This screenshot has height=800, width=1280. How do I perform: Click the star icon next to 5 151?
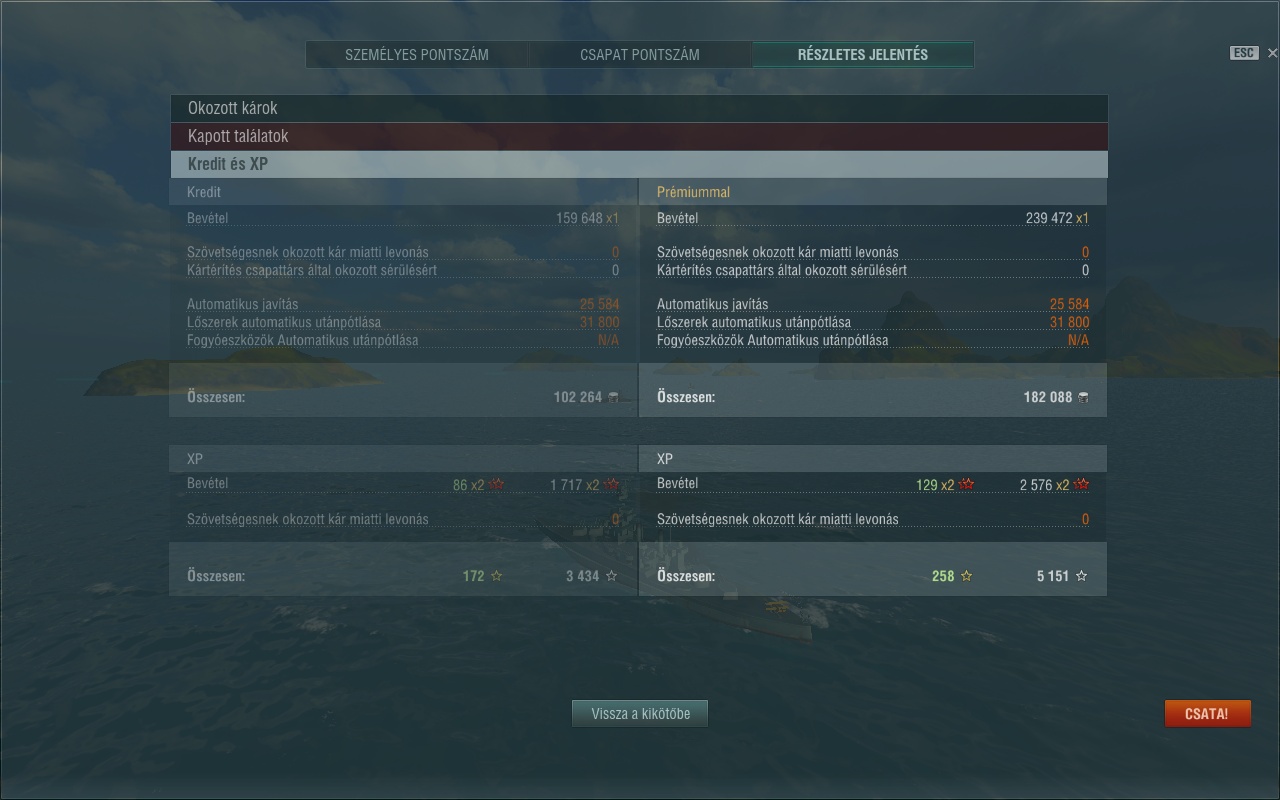click(1081, 576)
